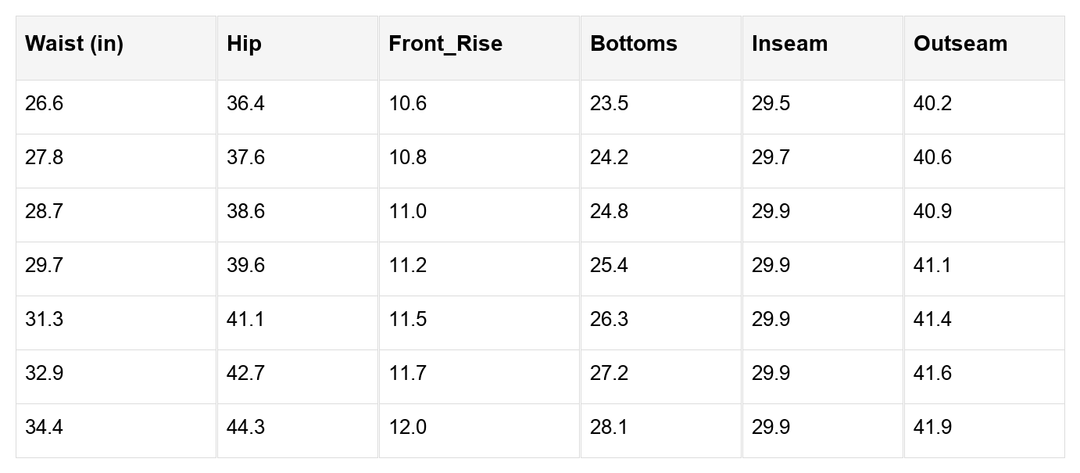1080x473 pixels.
Task: Select inseam cell showing 29.5
Action: coord(771,104)
